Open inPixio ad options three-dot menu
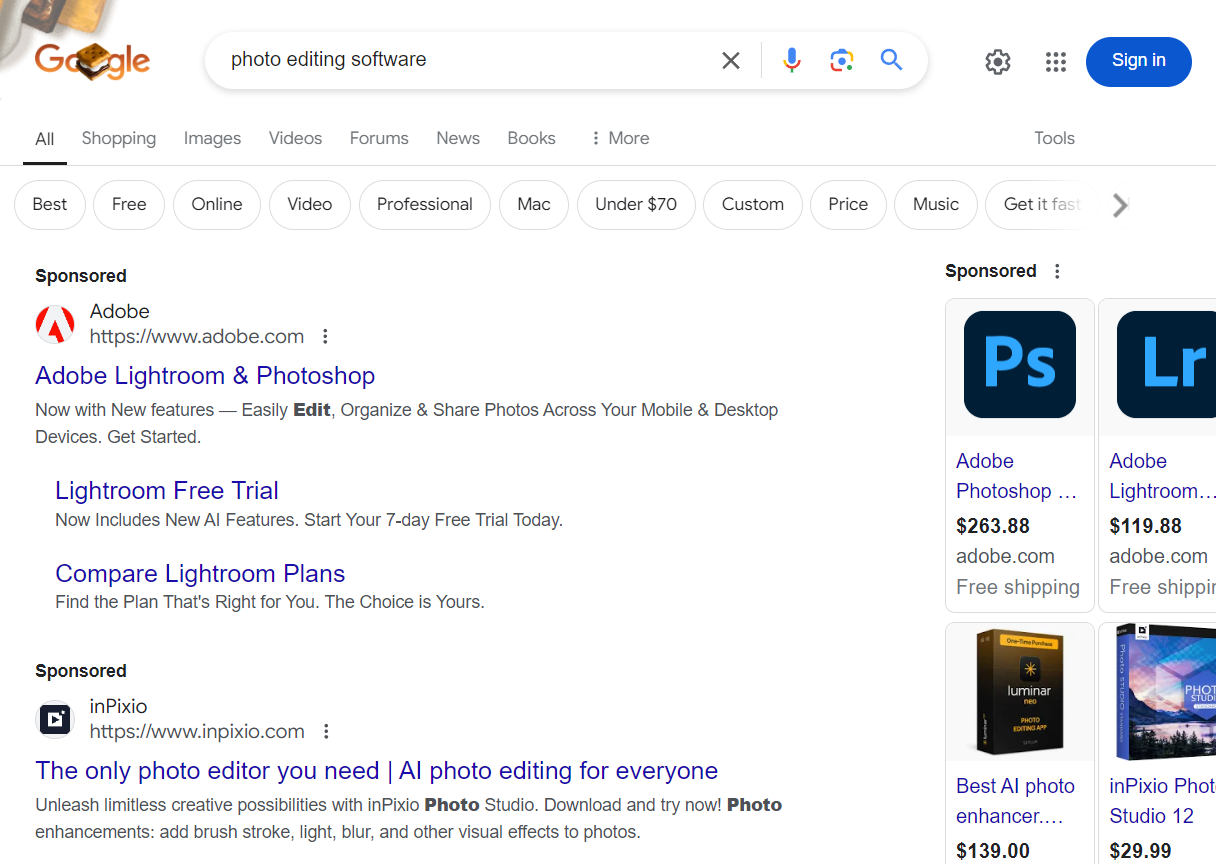Screen dimensions: 1216x864 coord(326,732)
